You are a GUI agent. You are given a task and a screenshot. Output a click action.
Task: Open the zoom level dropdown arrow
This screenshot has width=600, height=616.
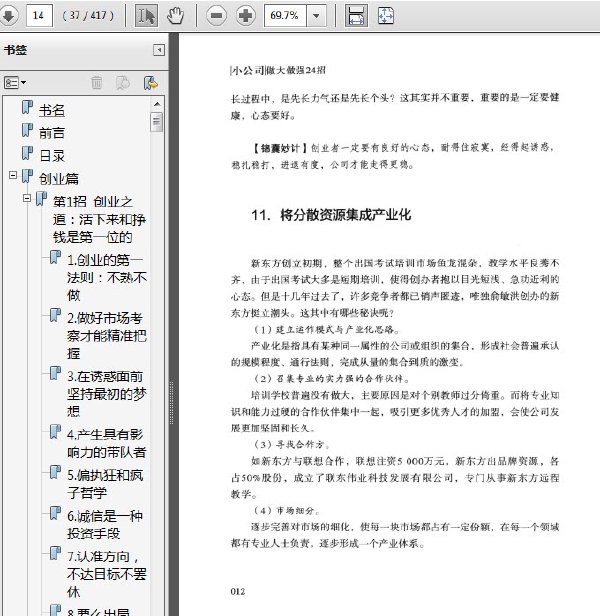[316, 16]
